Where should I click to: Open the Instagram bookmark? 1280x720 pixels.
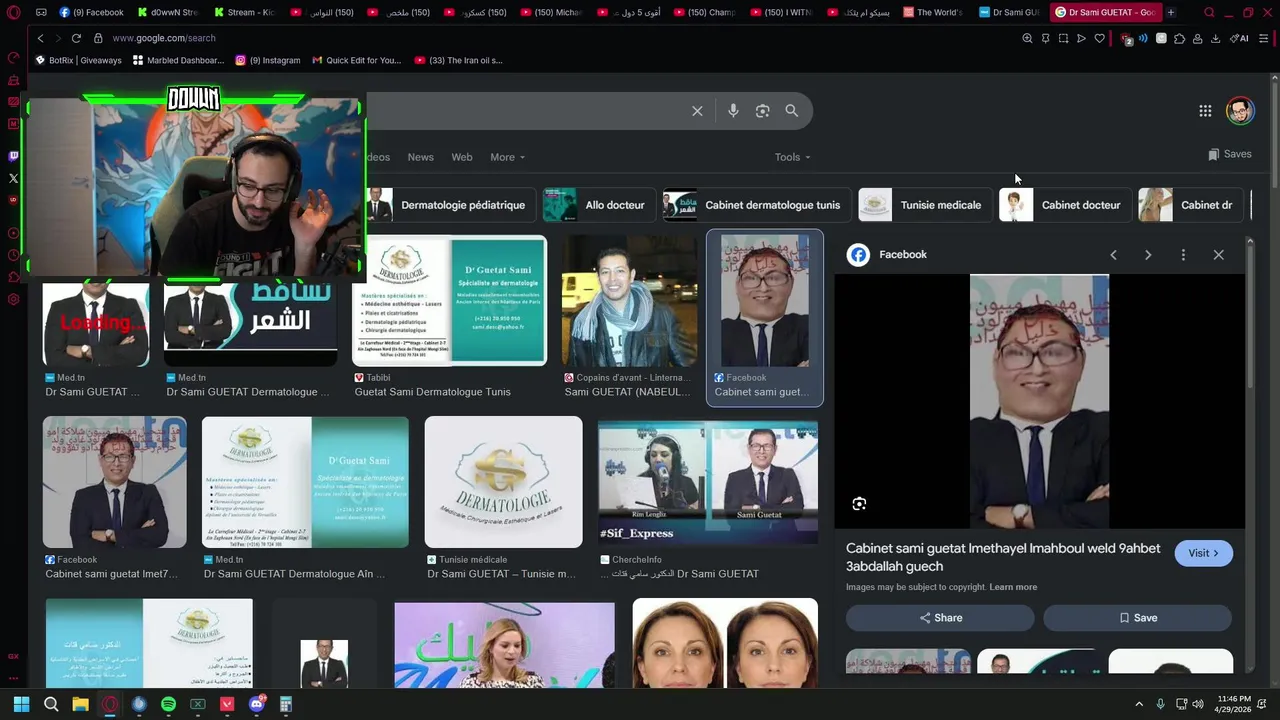pos(268,60)
